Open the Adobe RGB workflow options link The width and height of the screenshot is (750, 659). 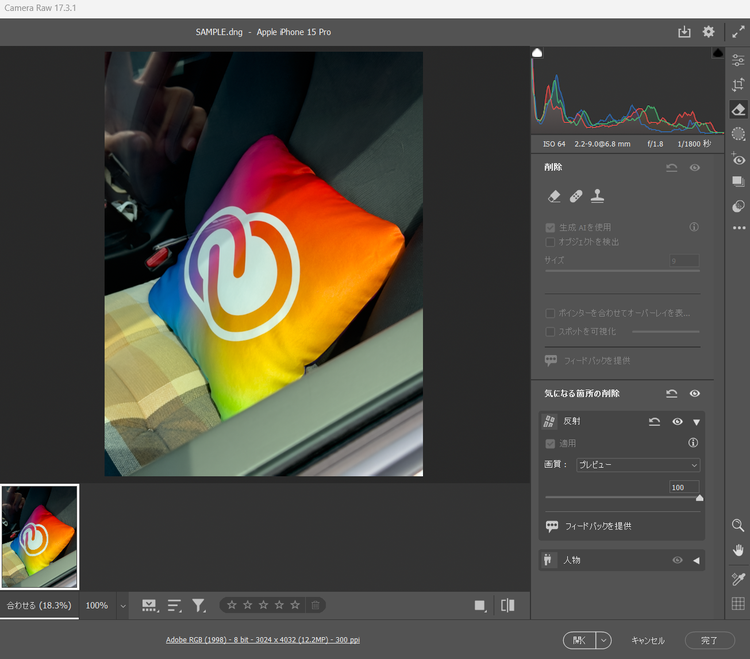tap(263, 640)
